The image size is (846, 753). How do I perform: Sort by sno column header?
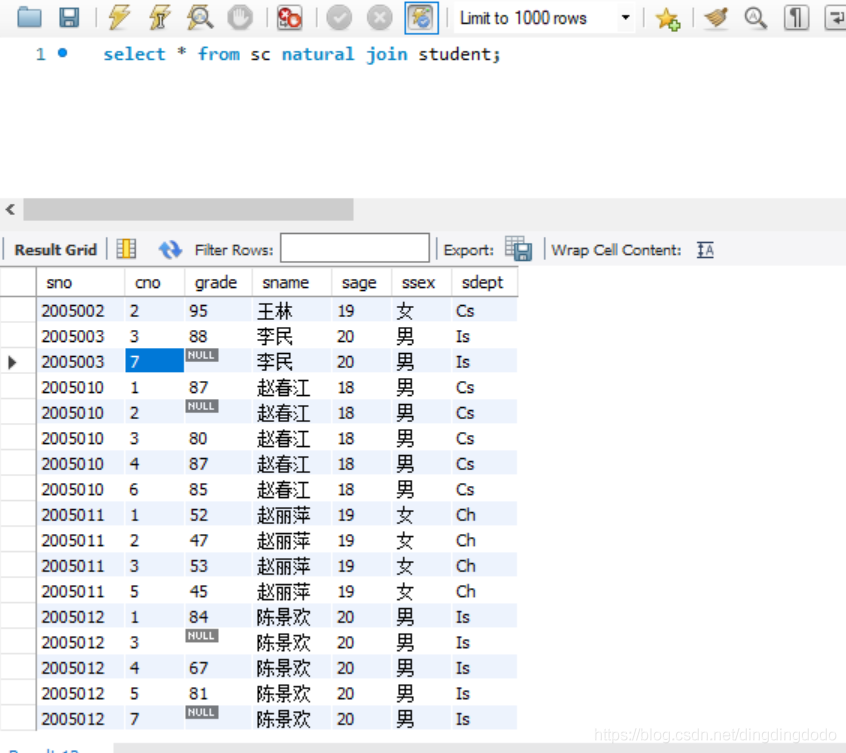point(80,282)
